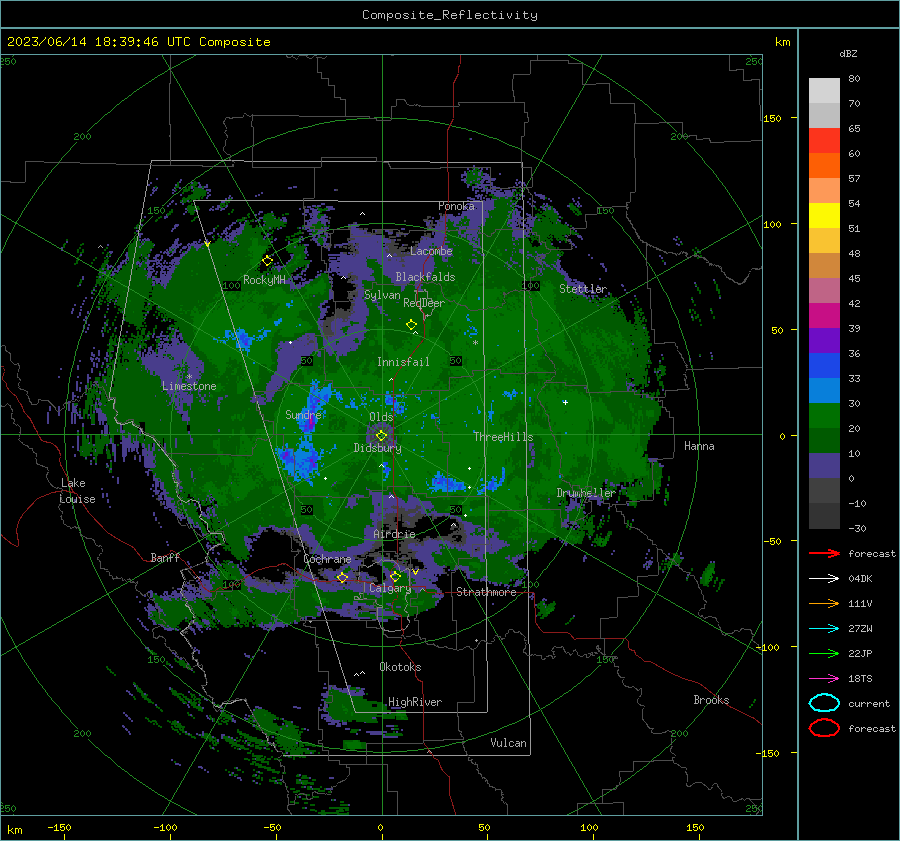Click the RedDeer label

point(424,303)
